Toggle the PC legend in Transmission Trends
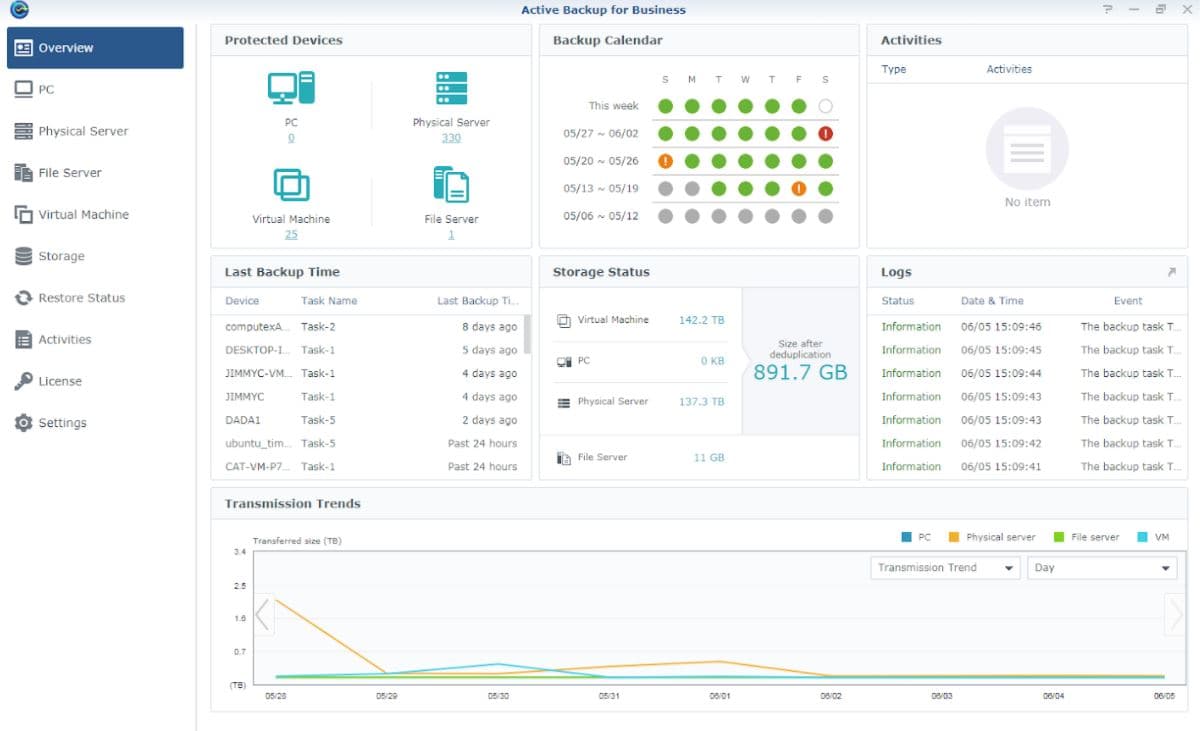The image size is (1200, 731). tap(916, 537)
